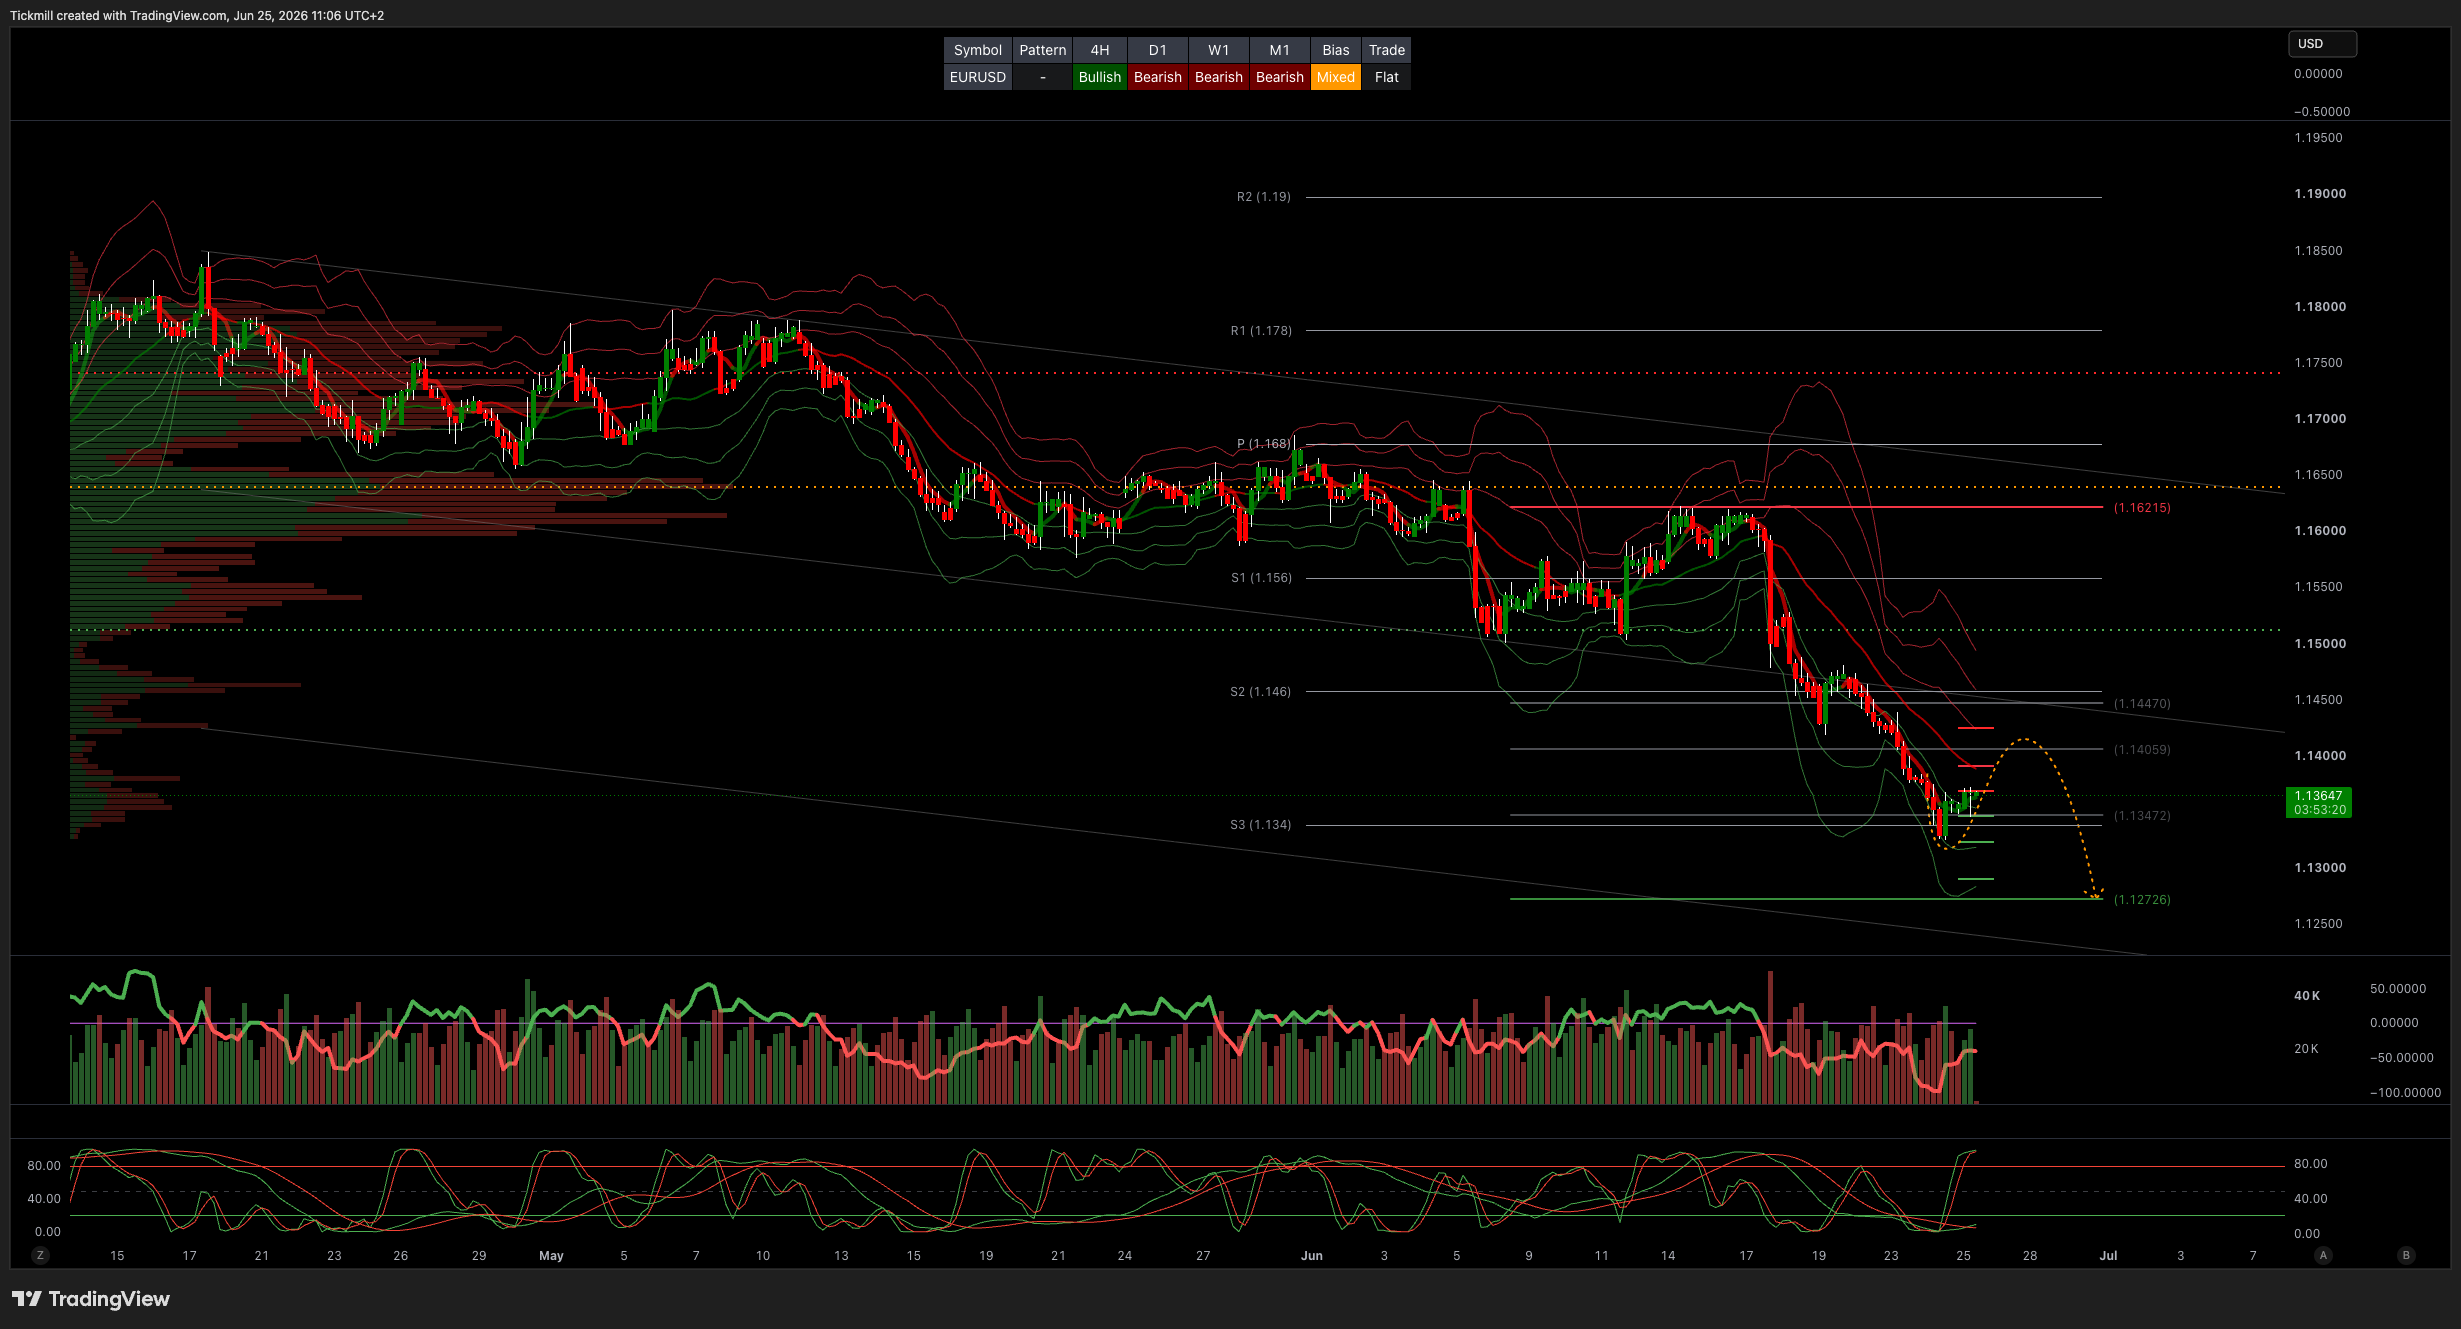Click 1.13000 on the price axis

click(2320, 868)
